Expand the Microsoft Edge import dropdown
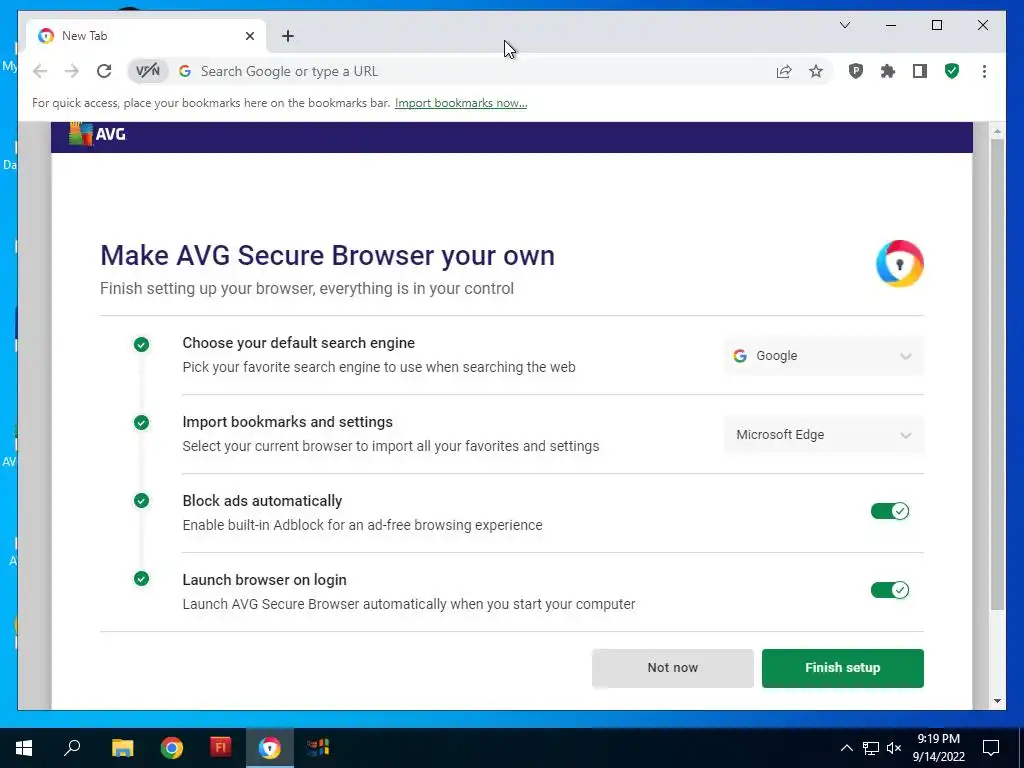The height and width of the screenshot is (768, 1024). tap(823, 435)
